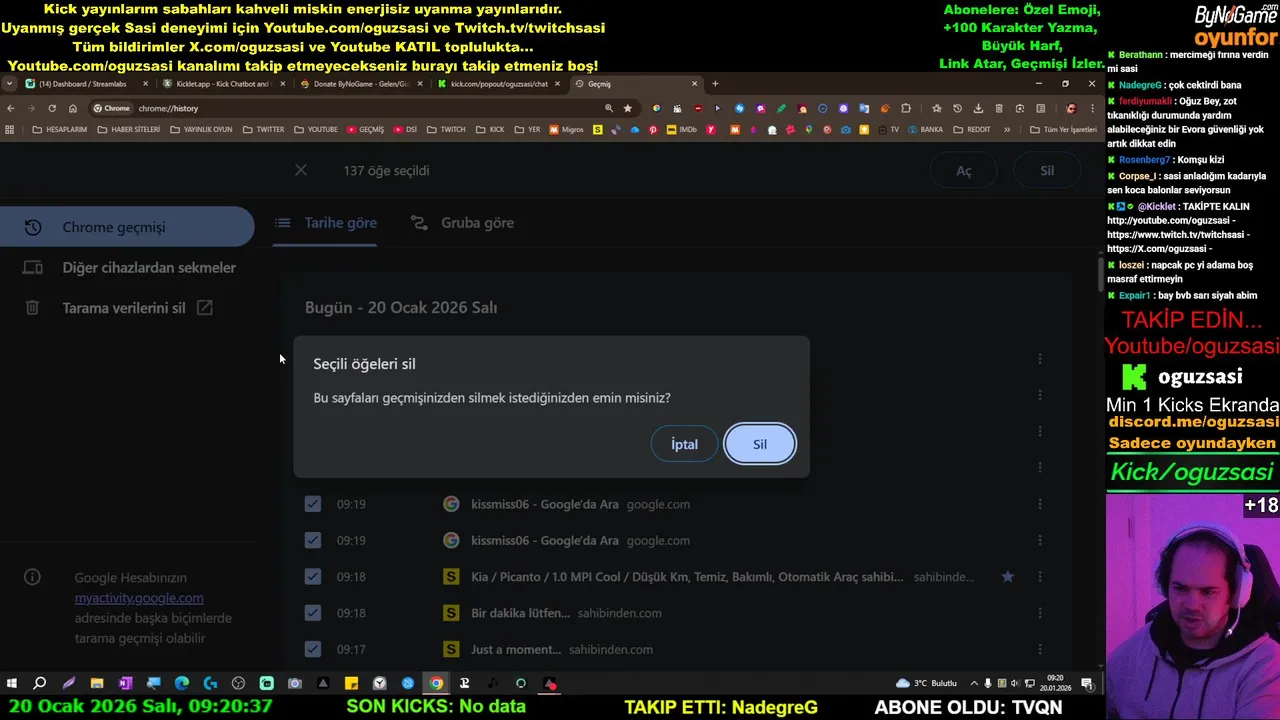Switch to kick.com/popout/oguzsasi/chat browser tab
The height and width of the screenshot is (720, 1280).
[x=498, y=84]
